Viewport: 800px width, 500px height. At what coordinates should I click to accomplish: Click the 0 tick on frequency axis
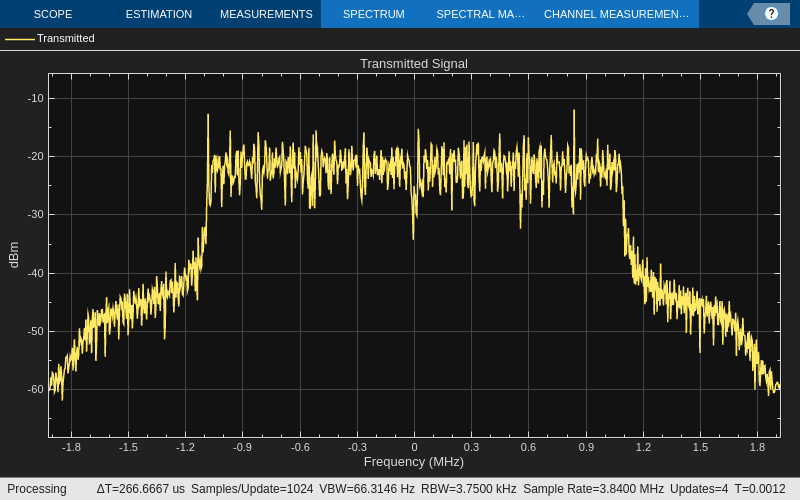pyautogui.click(x=414, y=447)
